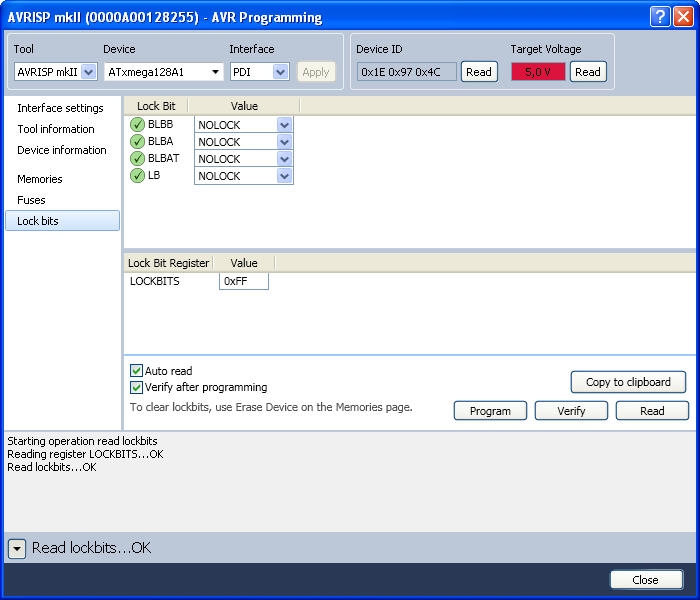Close the dialog with the Close button
This screenshot has width=700, height=600.
click(646, 579)
